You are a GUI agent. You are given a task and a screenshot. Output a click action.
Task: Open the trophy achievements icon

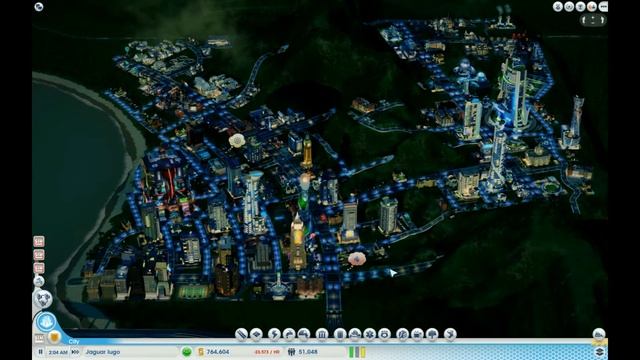point(580,7)
